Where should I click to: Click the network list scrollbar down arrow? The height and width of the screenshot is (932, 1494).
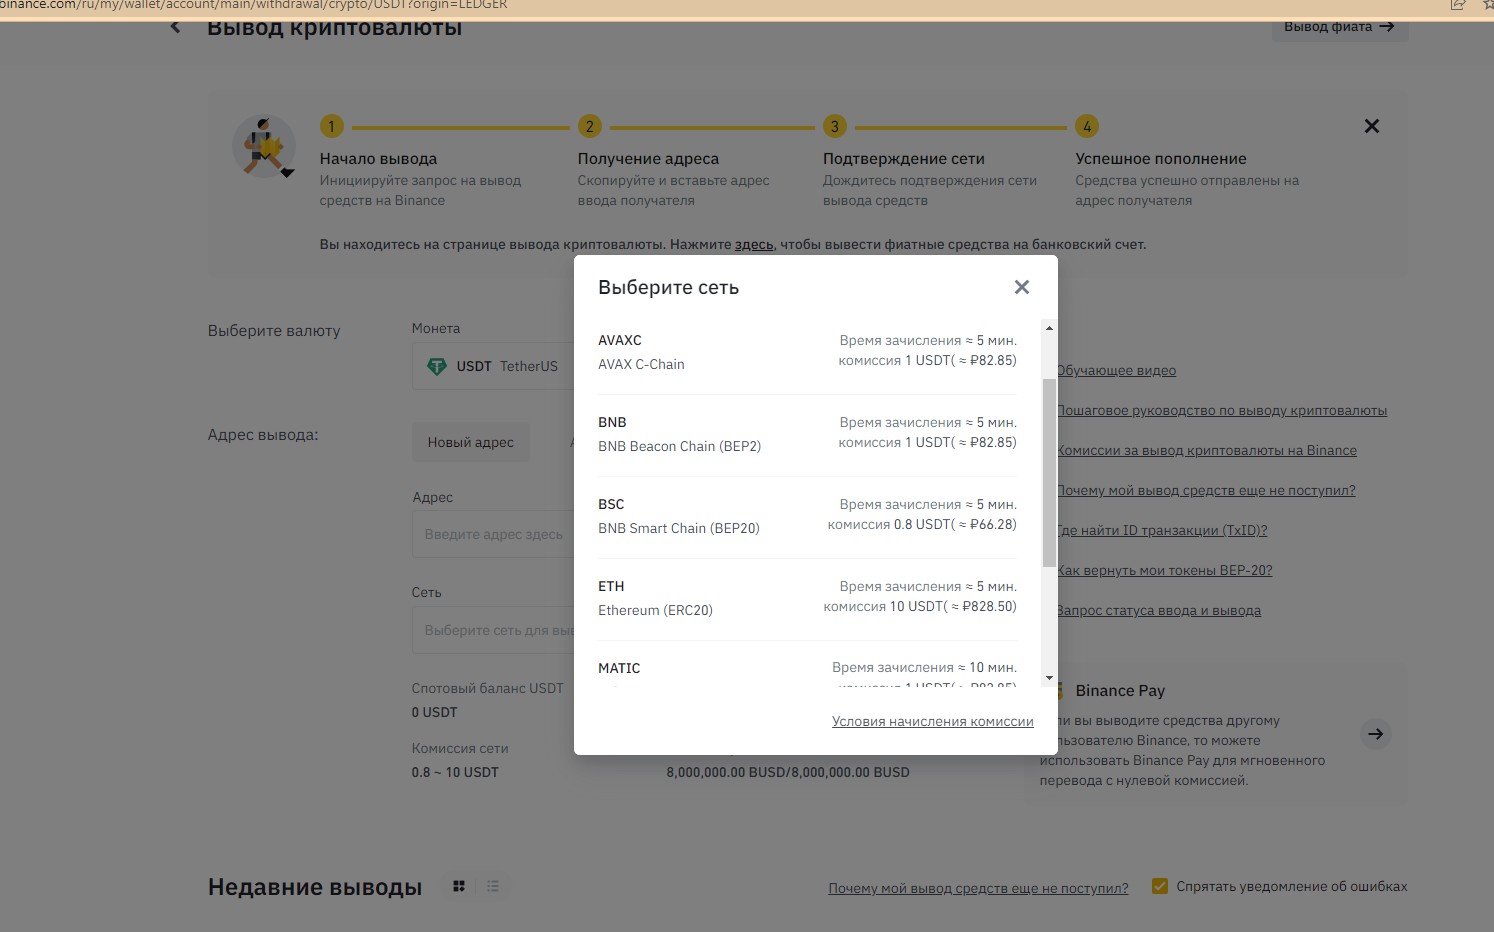tap(1049, 678)
